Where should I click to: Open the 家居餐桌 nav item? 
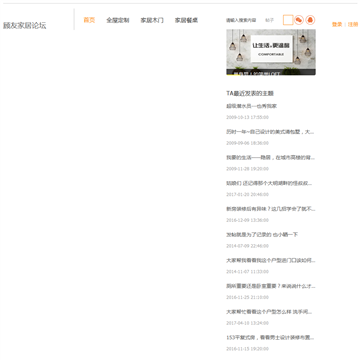186,20
